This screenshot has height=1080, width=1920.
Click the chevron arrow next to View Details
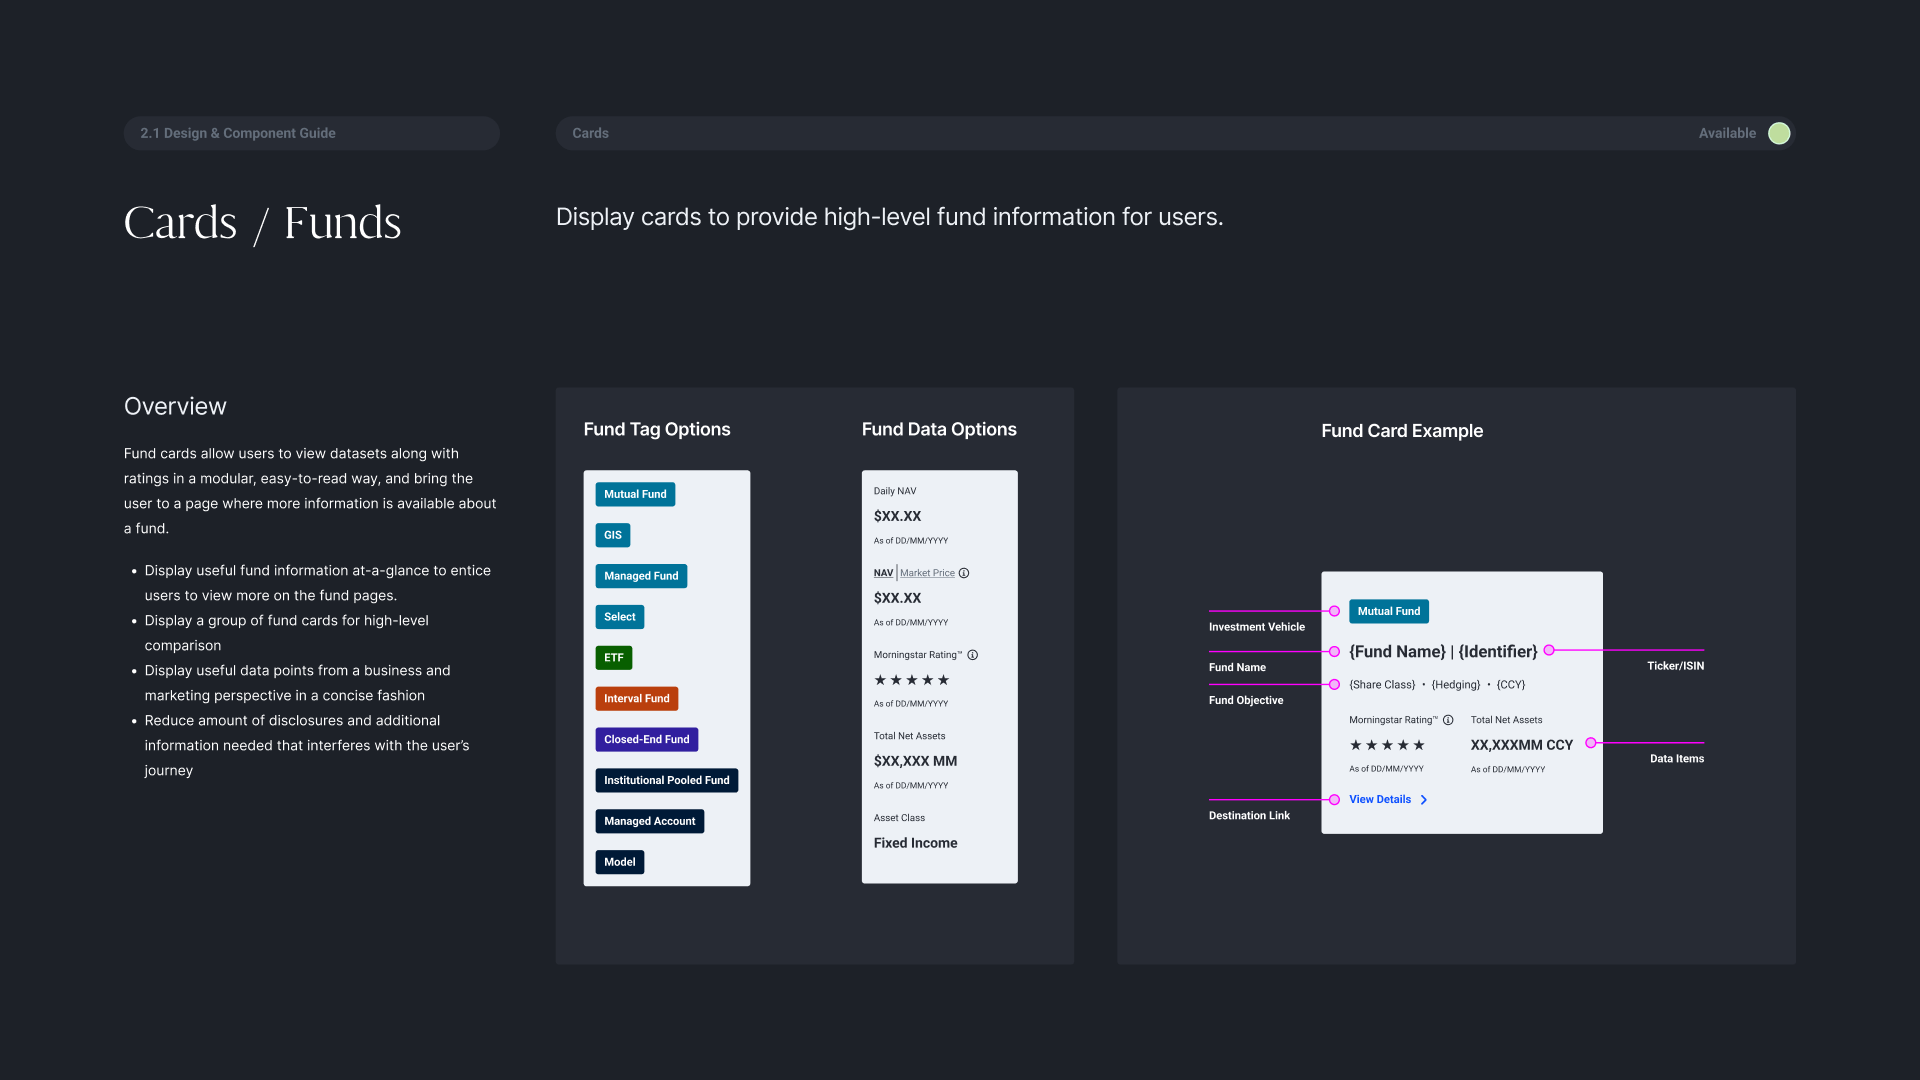coord(1424,800)
